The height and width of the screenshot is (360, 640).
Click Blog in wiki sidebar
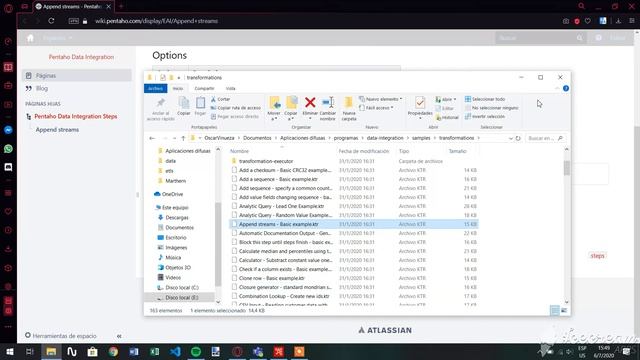coord(41,88)
